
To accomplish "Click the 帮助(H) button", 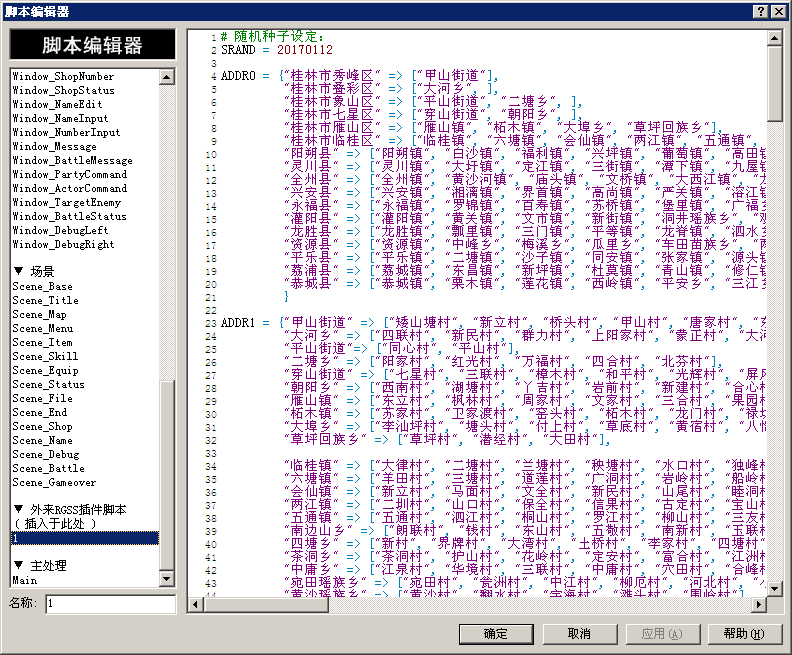I will 745,634.
